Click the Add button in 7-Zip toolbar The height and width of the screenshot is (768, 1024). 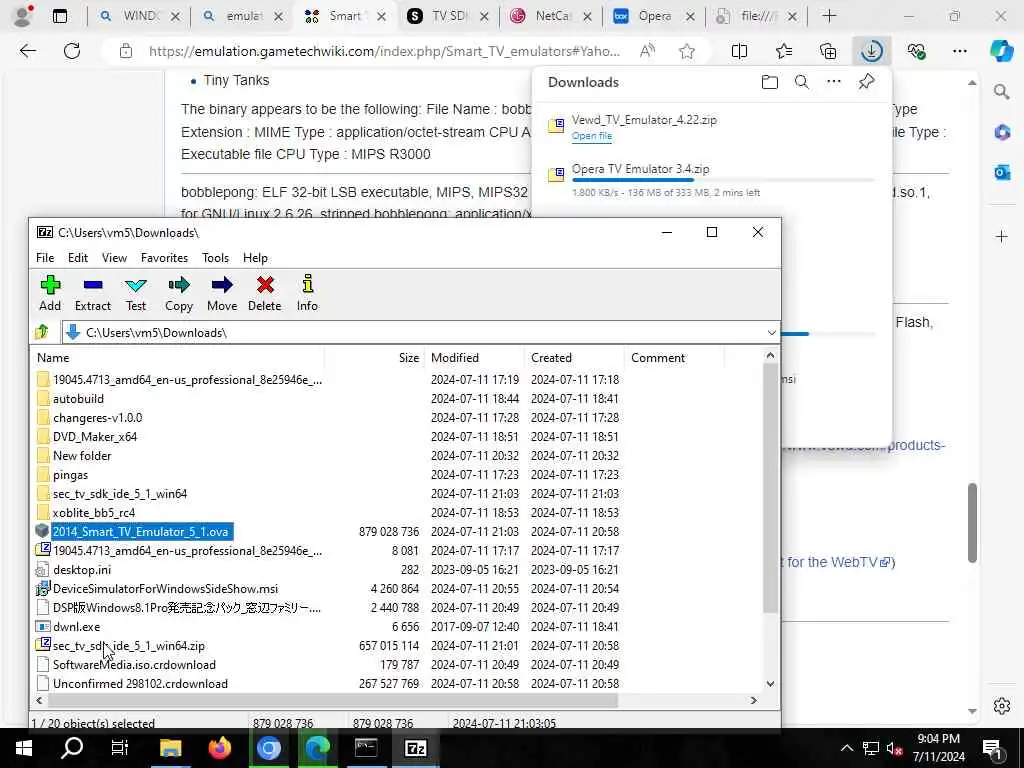pyautogui.click(x=50, y=293)
